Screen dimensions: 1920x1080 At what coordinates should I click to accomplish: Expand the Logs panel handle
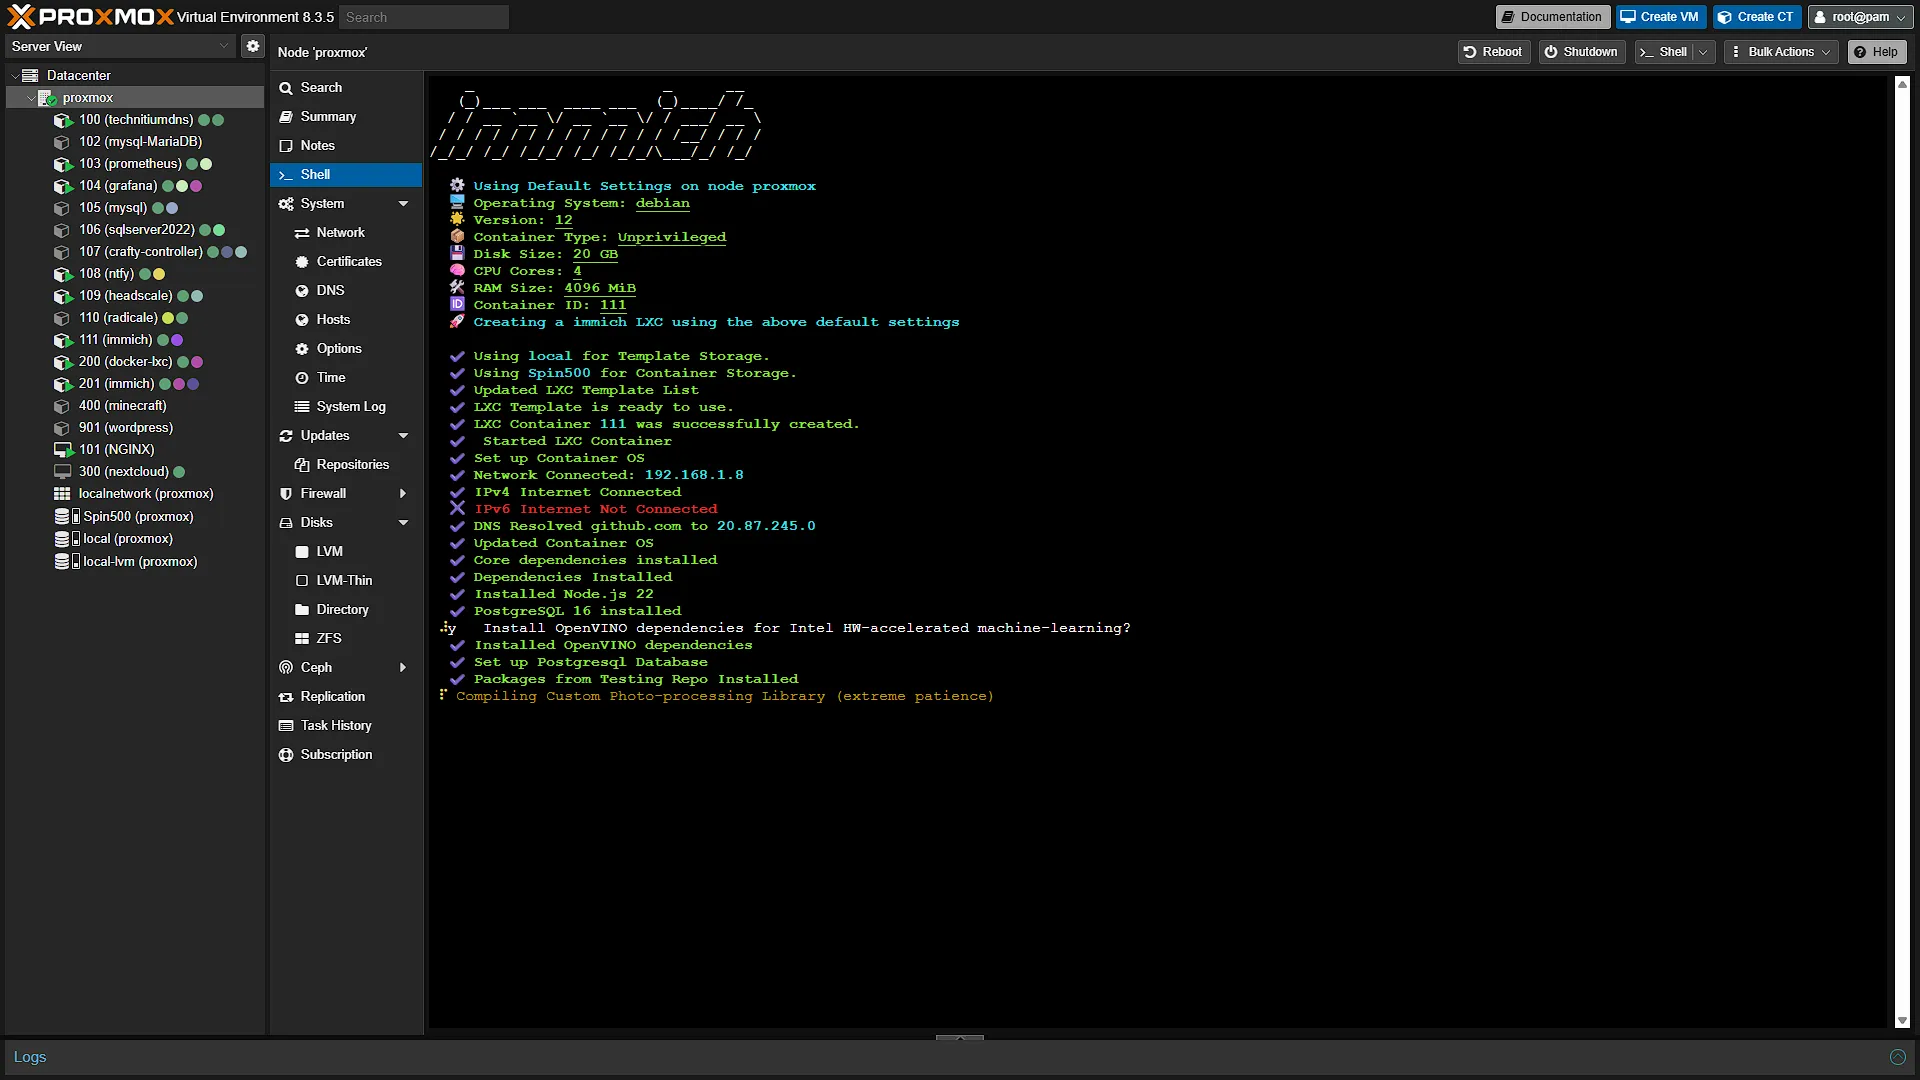960,1038
